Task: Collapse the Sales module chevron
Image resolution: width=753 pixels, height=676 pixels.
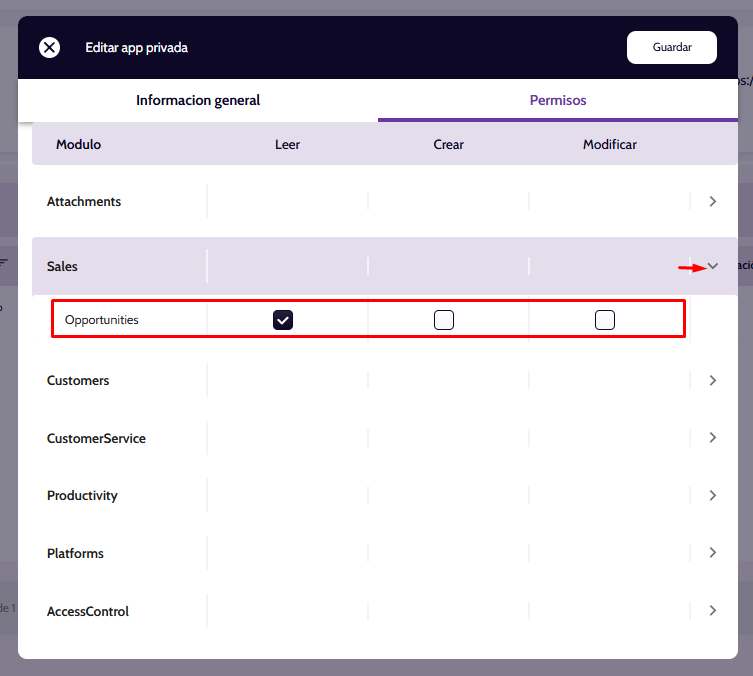Action: [x=713, y=266]
